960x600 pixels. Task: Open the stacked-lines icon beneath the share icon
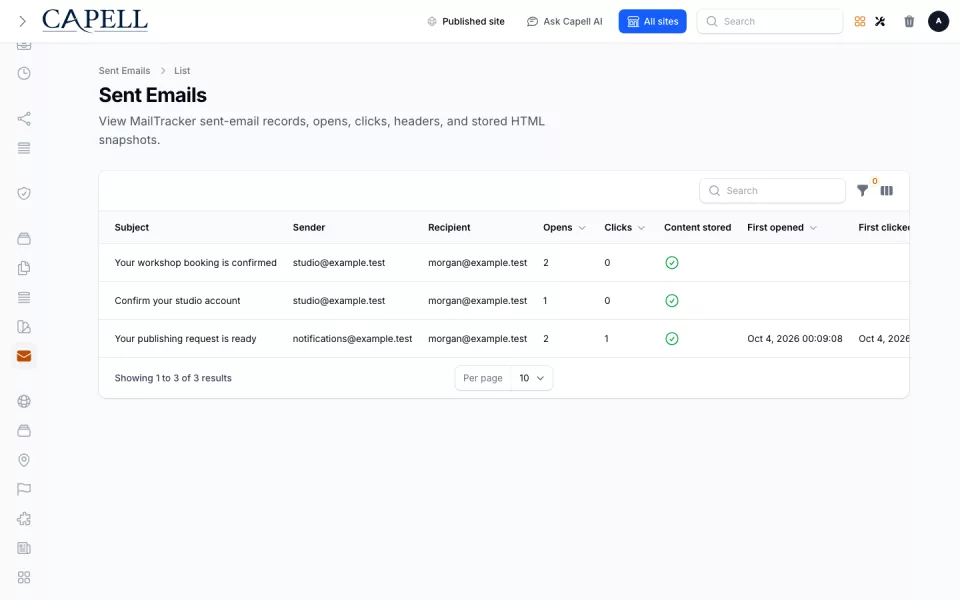tap(24, 148)
